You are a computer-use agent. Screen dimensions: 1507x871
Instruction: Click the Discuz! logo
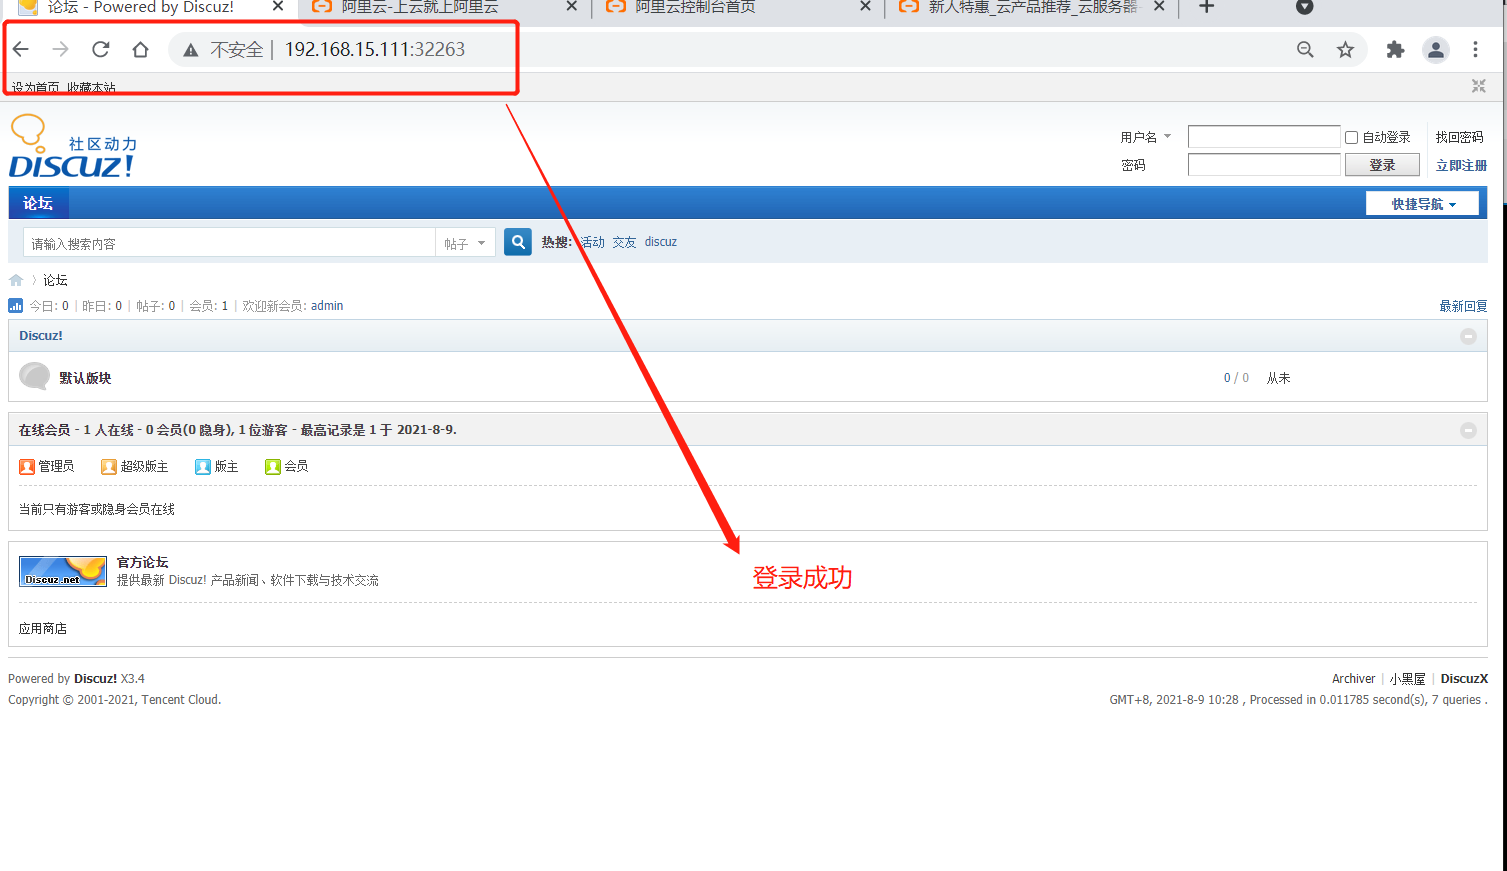pos(72,147)
